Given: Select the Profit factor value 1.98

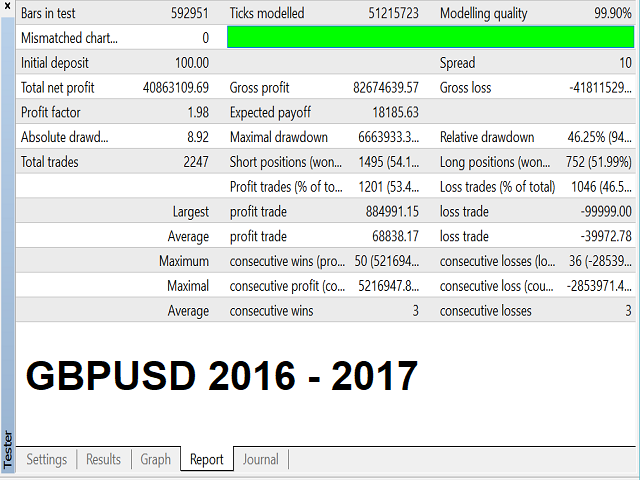Looking at the screenshot, I should [x=198, y=112].
